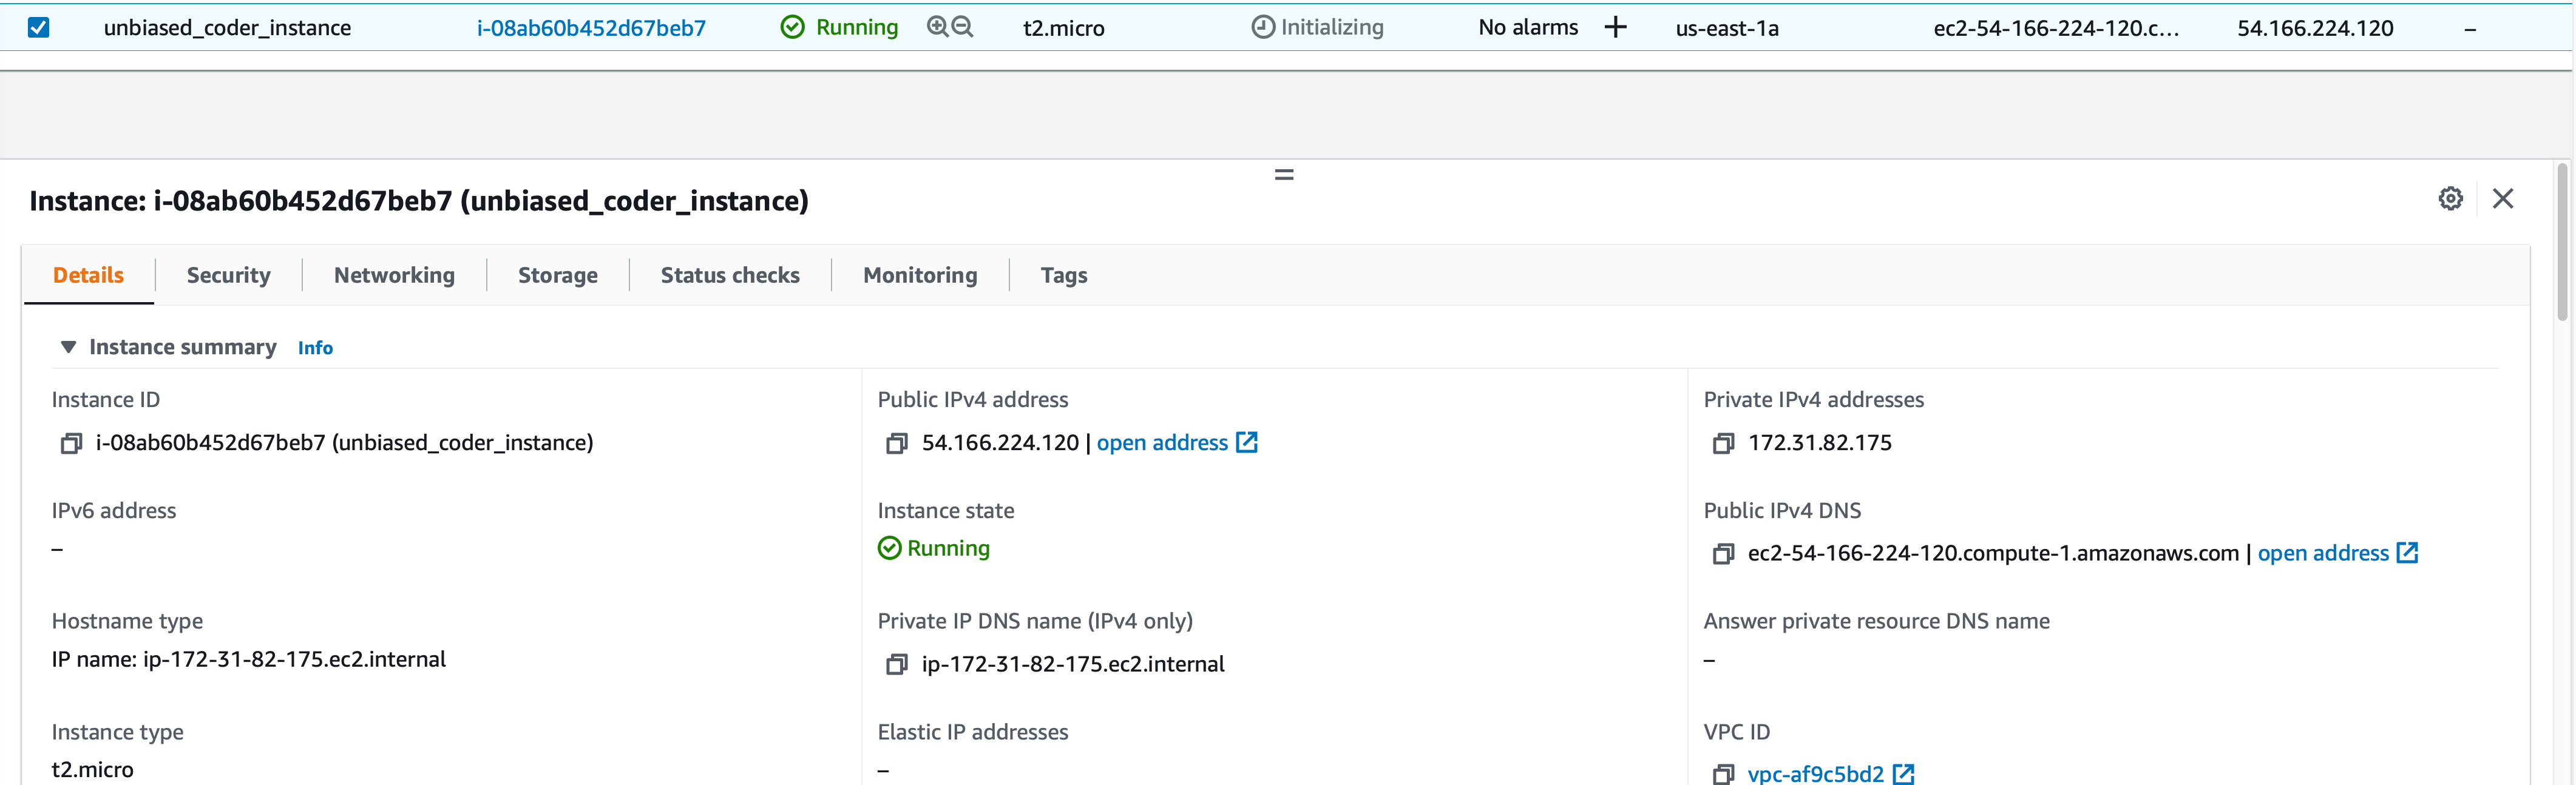Click external link icon next to 54.166.224.120
This screenshot has height=785, width=2576.
tap(1246, 442)
